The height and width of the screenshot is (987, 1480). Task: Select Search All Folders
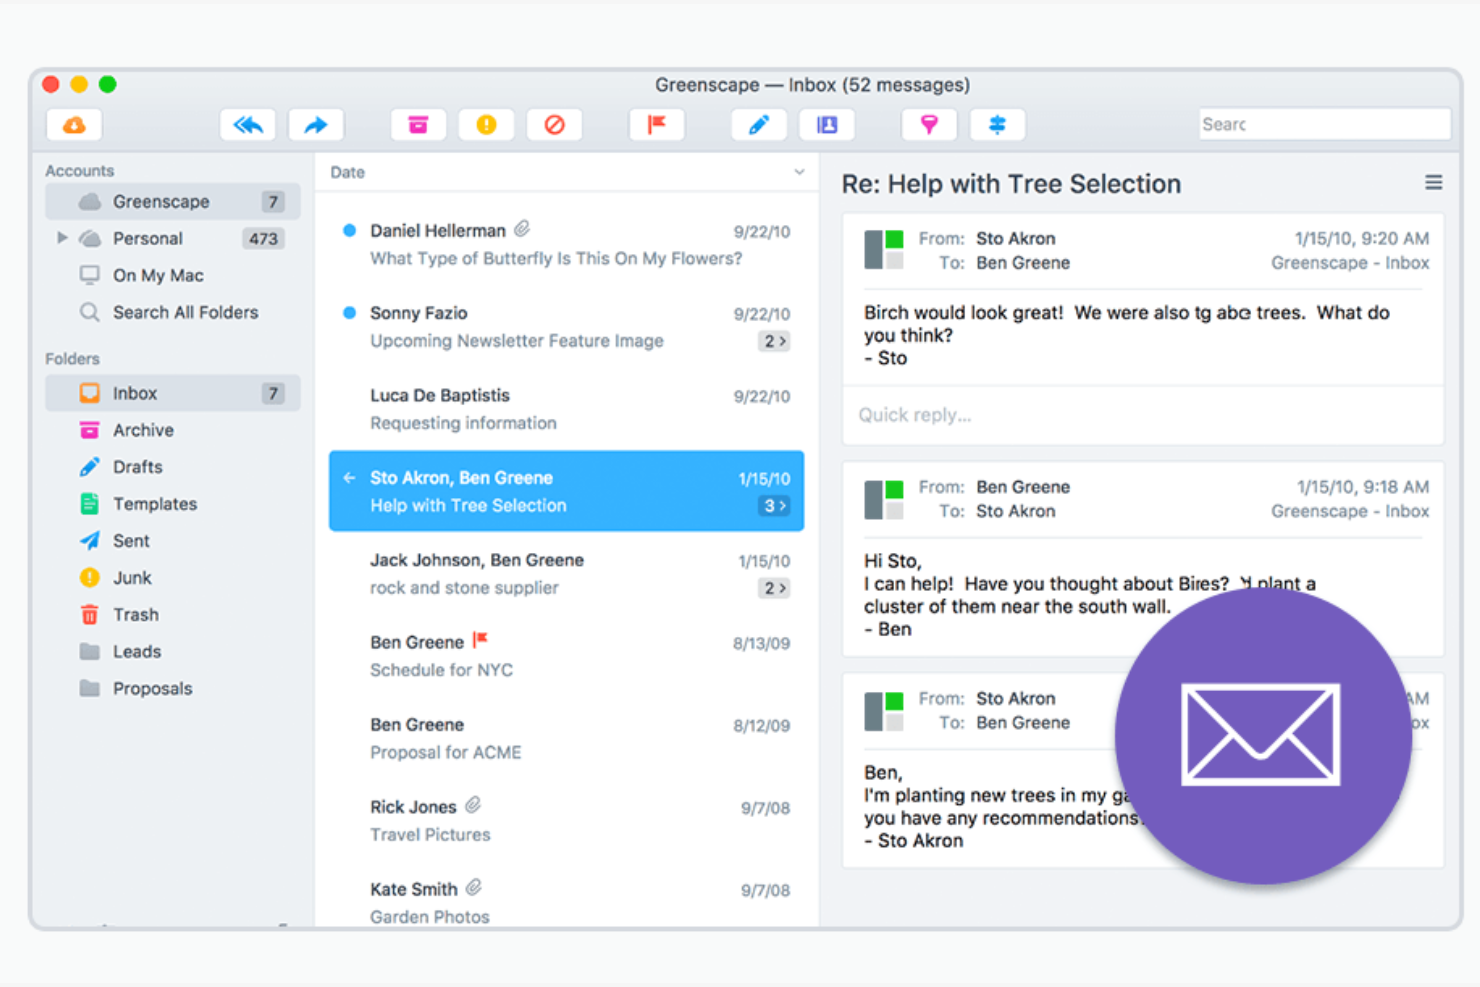[x=184, y=312]
